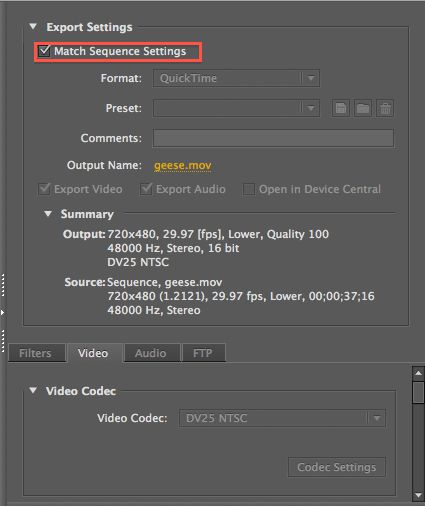Collapse the Summary section
This screenshot has width=425, height=506.
[48, 213]
